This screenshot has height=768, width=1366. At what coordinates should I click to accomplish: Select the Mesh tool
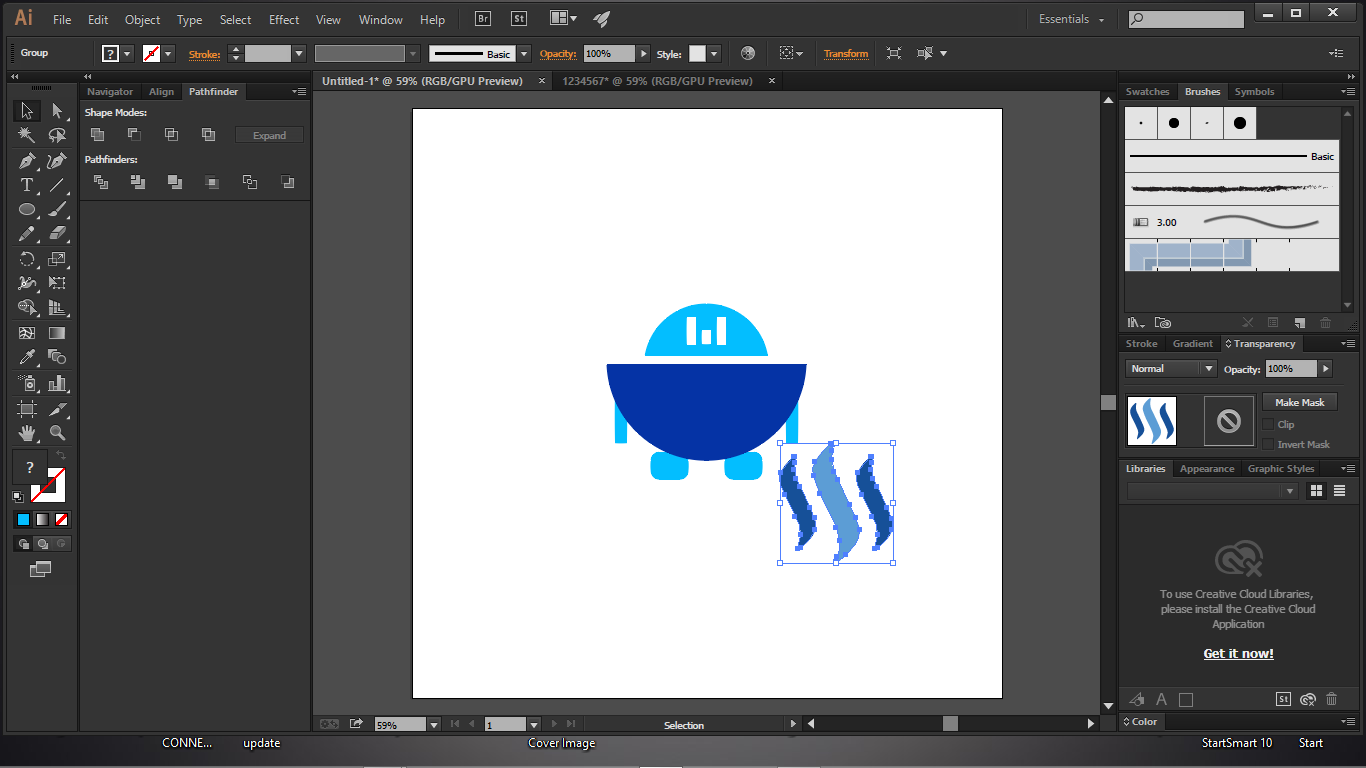click(27, 333)
